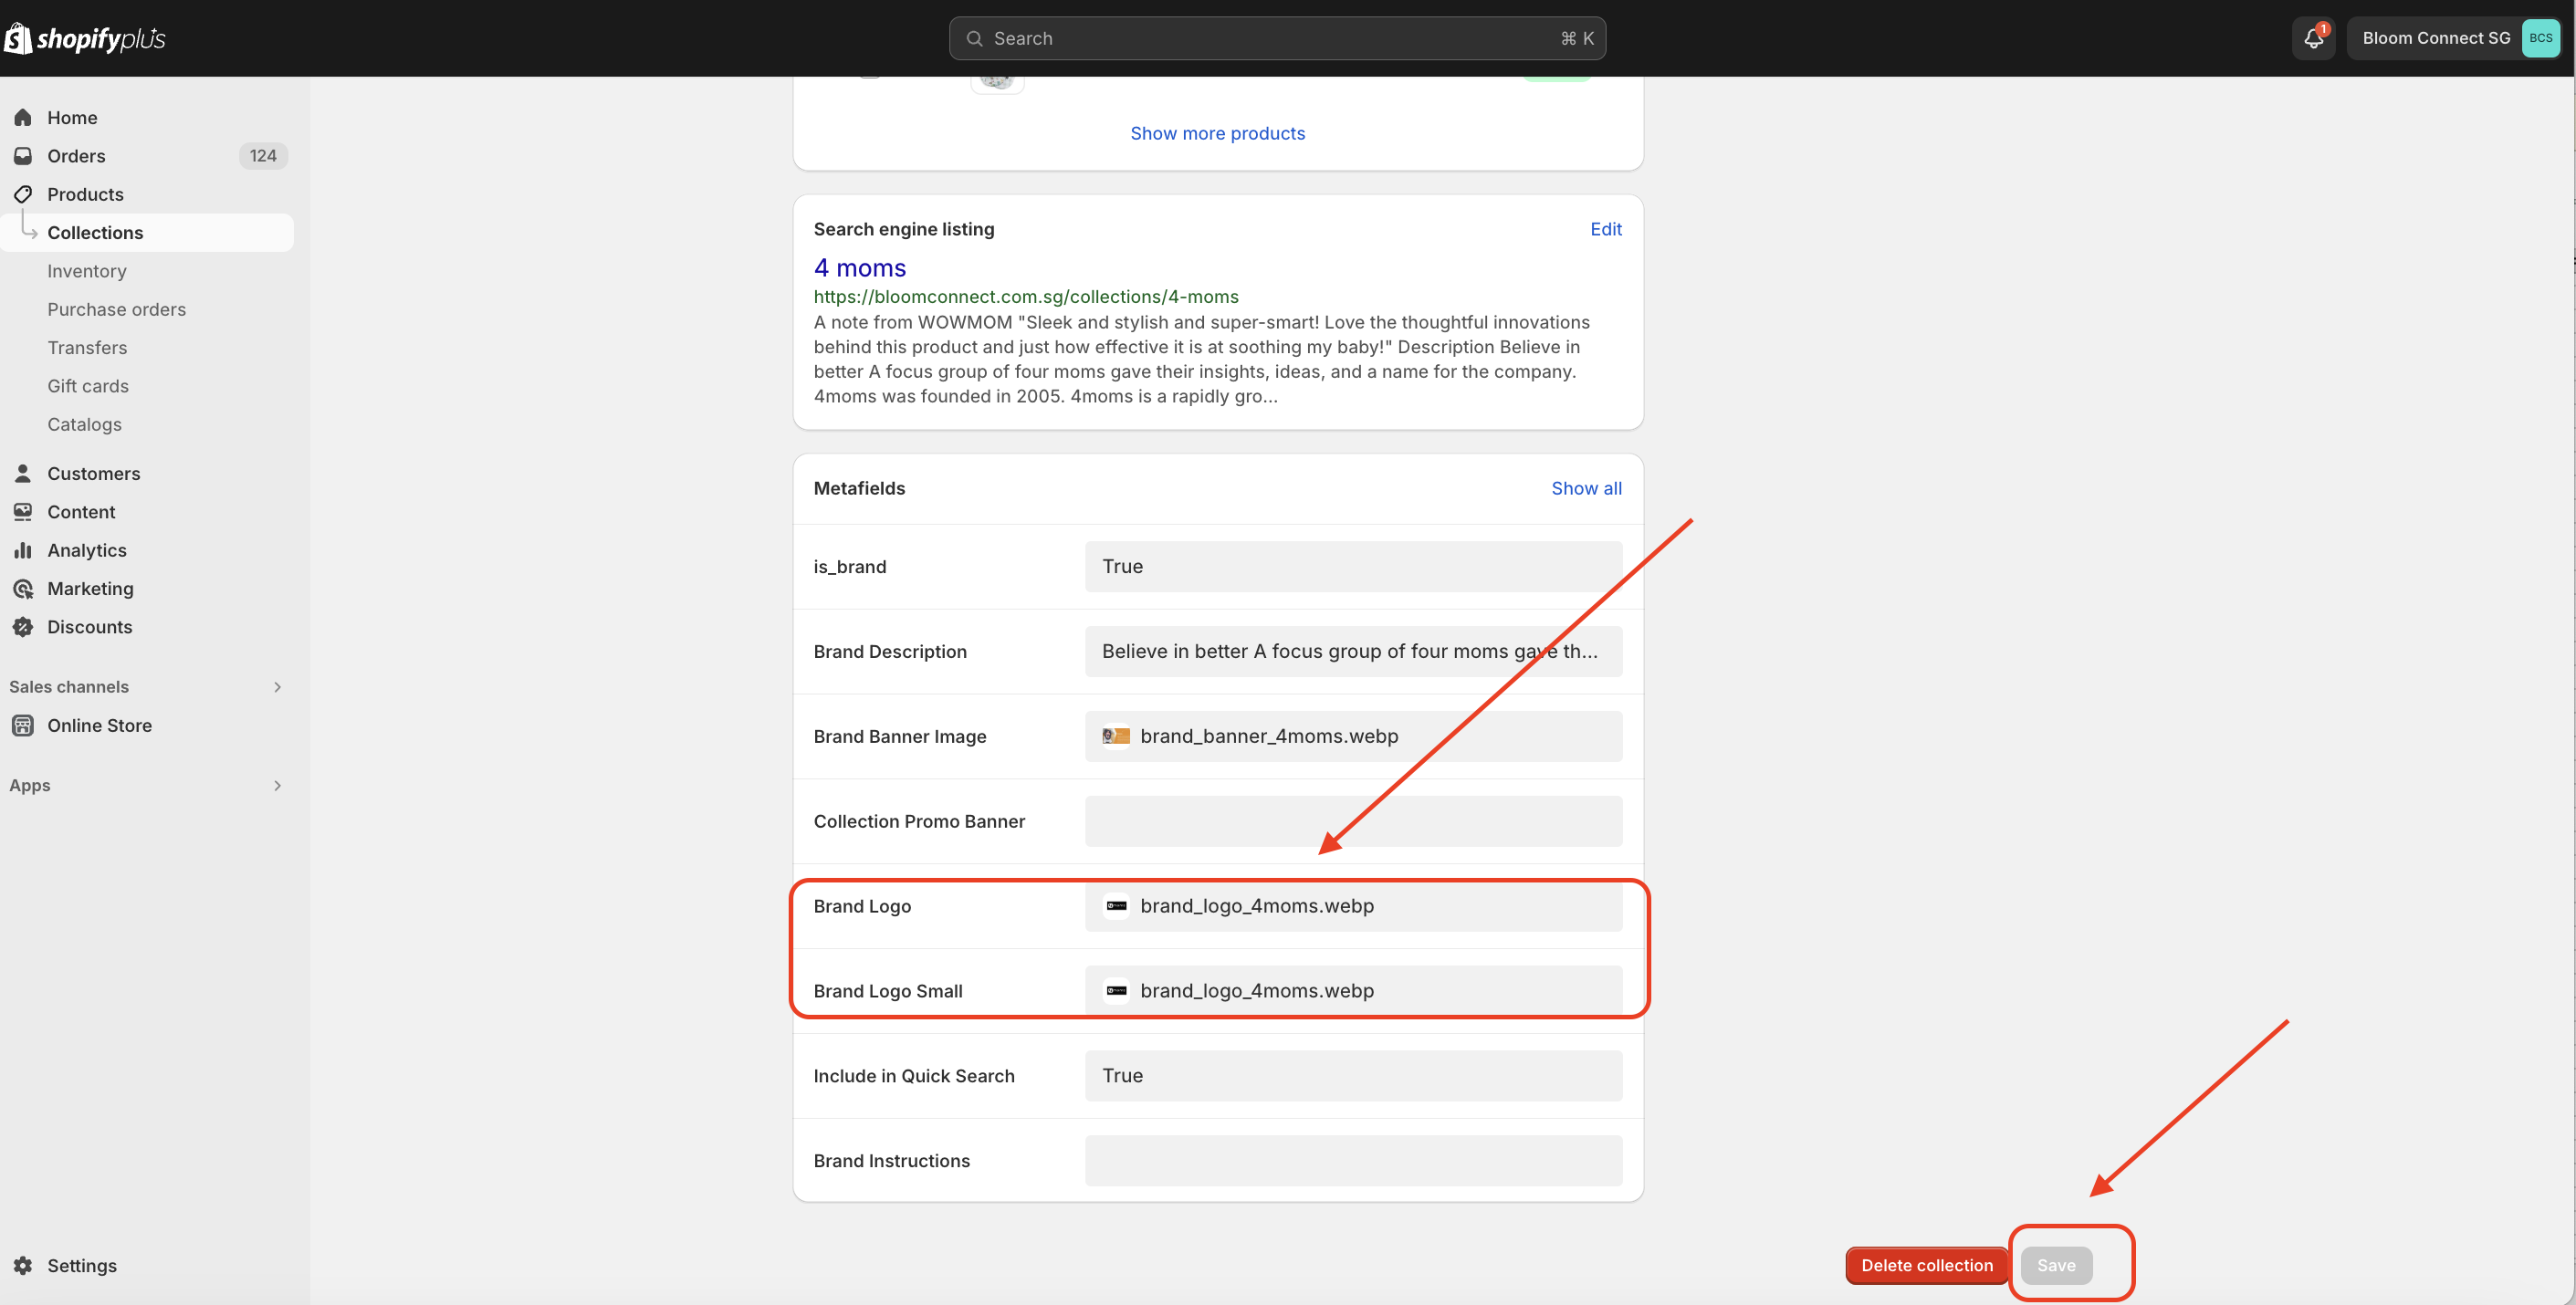Click the Brand Banner Image thumbnail
2576x1305 pixels.
(x=1116, y=736)
